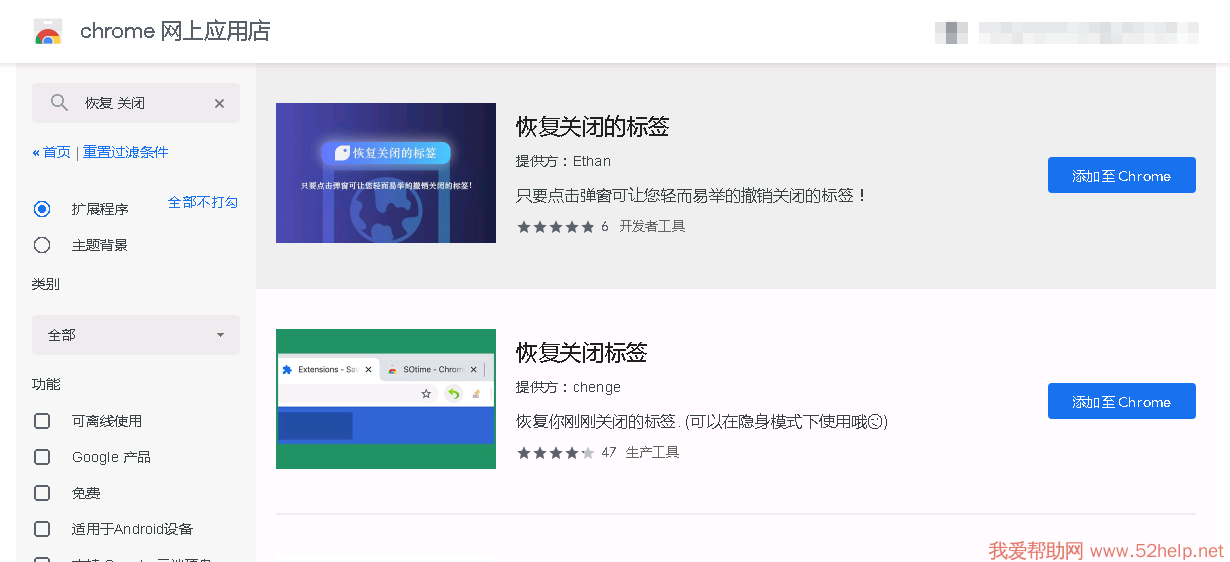The height and width of the screenshot is (562, 1230).
Task: Click the 类别 section heading
Action: tap(46, 284)
